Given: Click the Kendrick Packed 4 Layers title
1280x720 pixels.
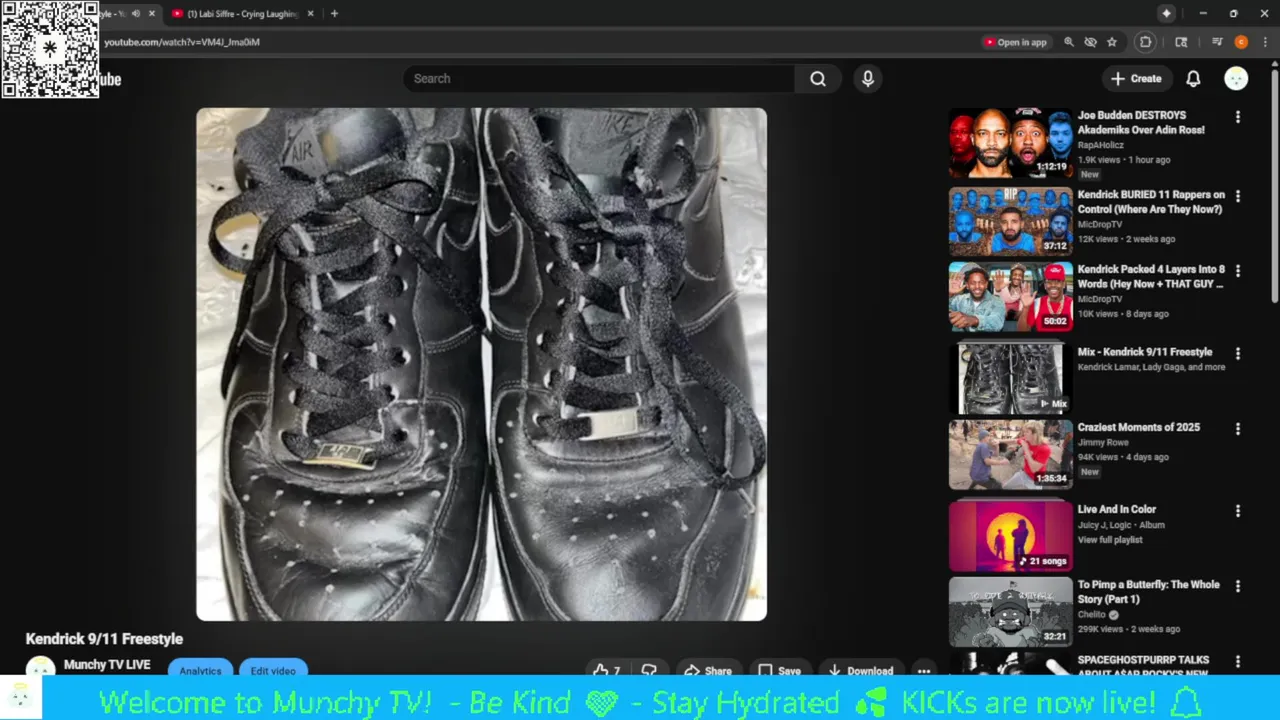Looking at the screenshot, I should (x=1151, y=277).
